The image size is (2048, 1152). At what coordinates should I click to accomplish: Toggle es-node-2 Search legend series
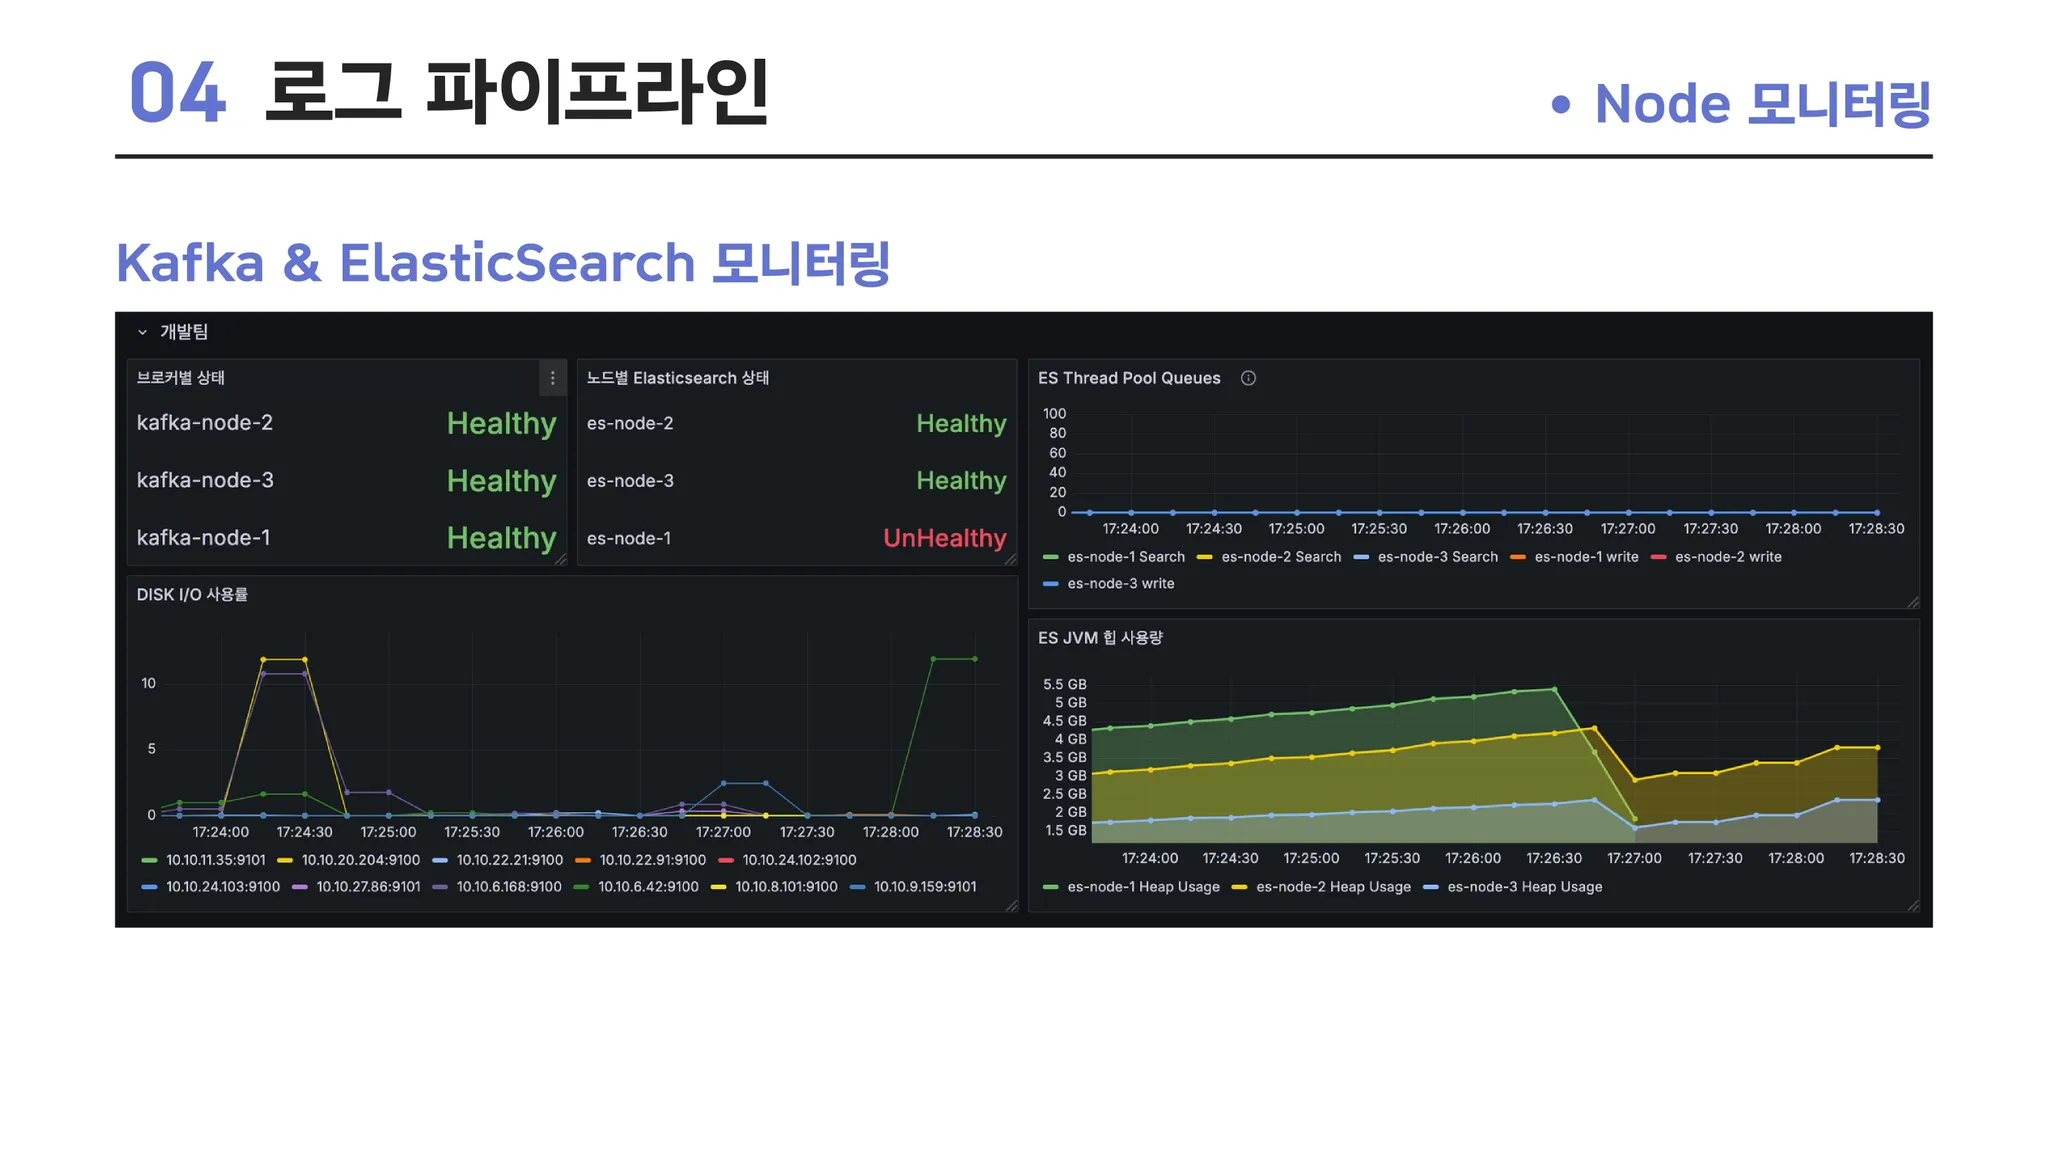click(1281, 557)
